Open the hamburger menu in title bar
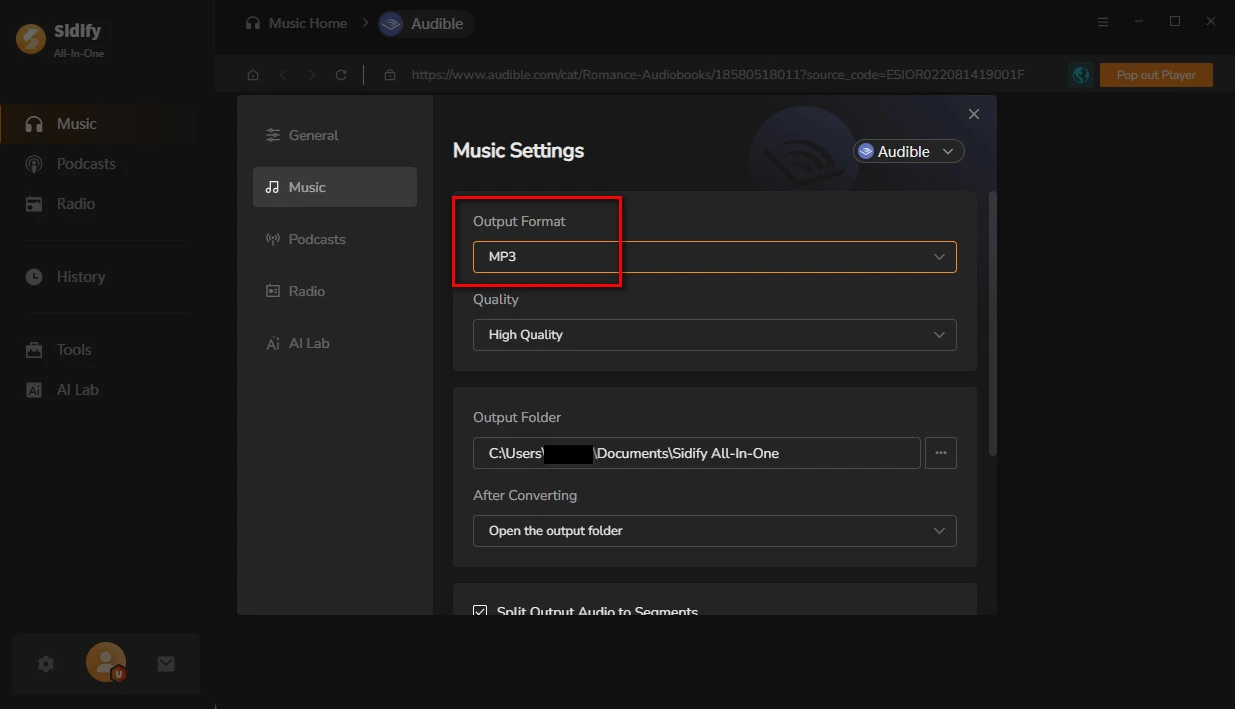The height and width of the screenshot is (709, 1235). click(1103, 22)
